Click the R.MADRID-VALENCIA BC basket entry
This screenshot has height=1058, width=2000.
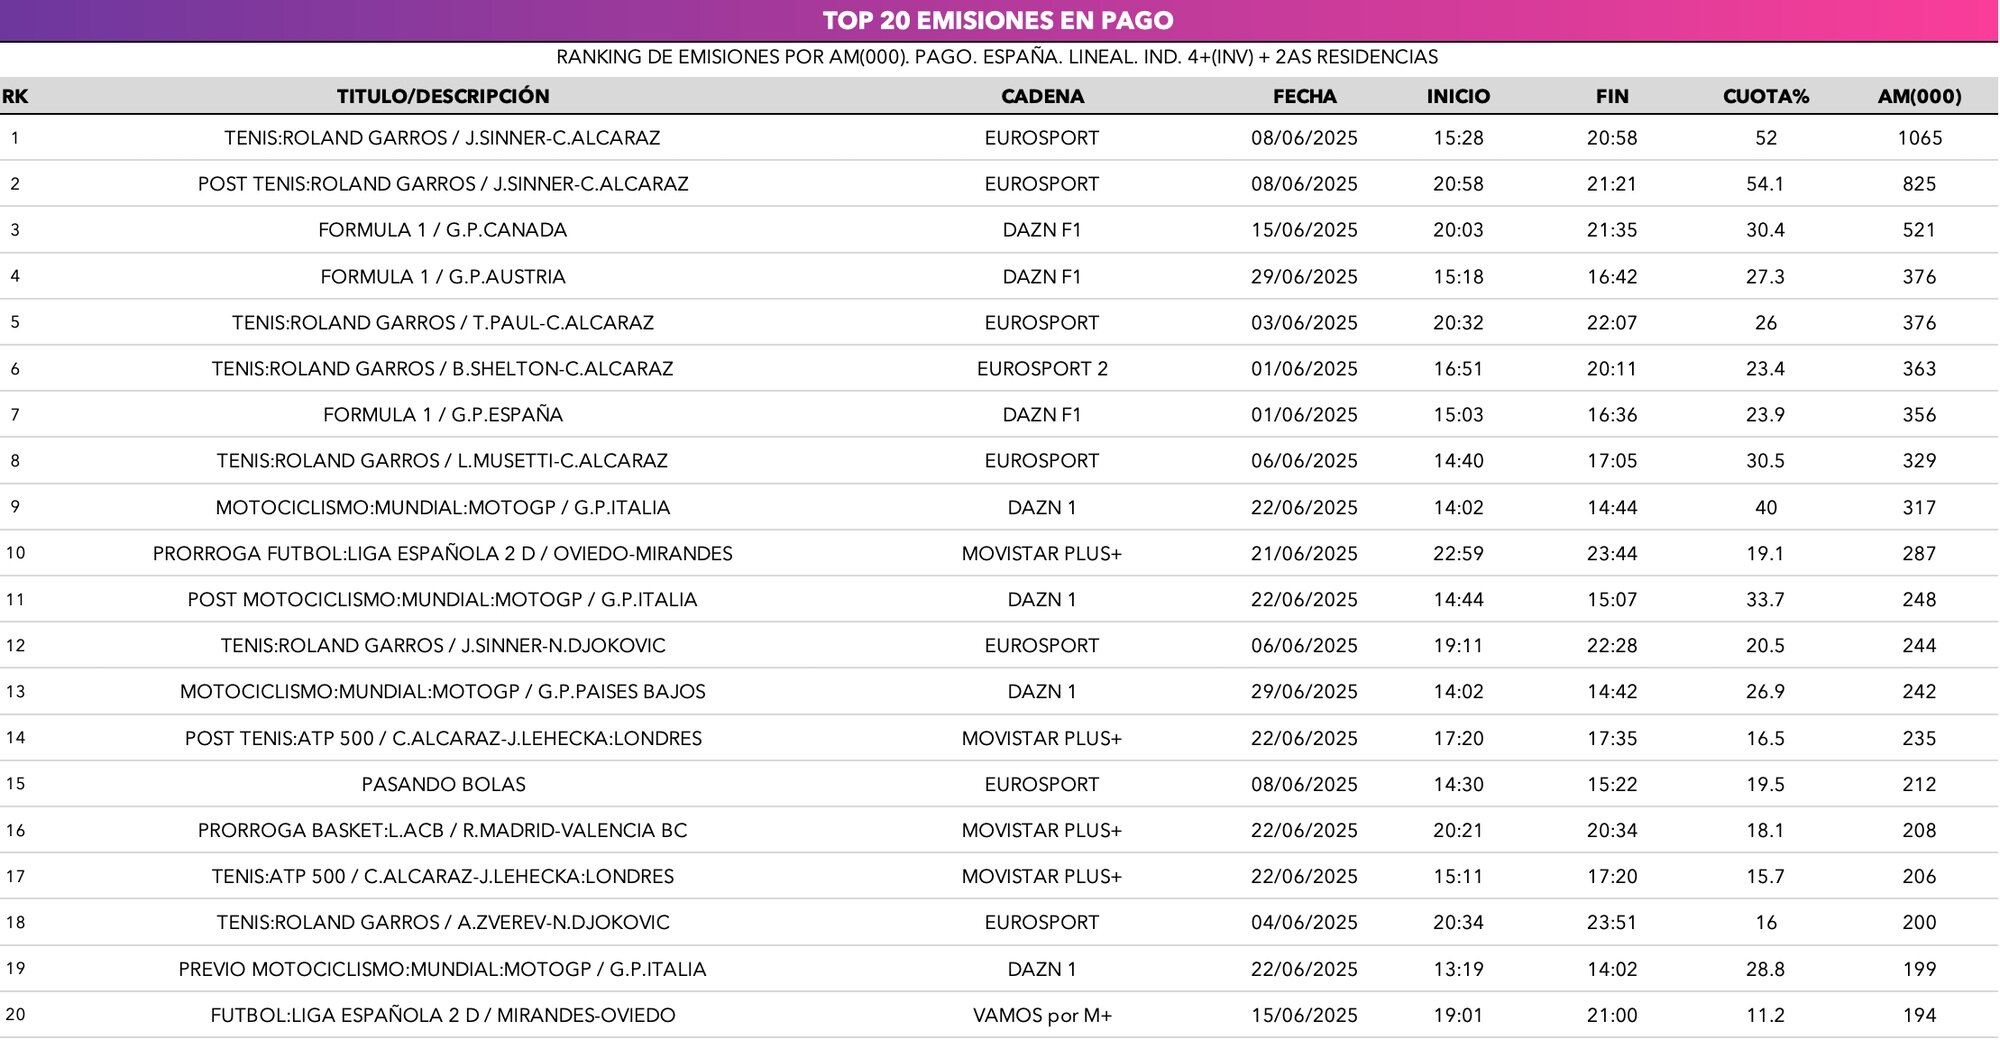pyautogui.click(x=443, y=831)
